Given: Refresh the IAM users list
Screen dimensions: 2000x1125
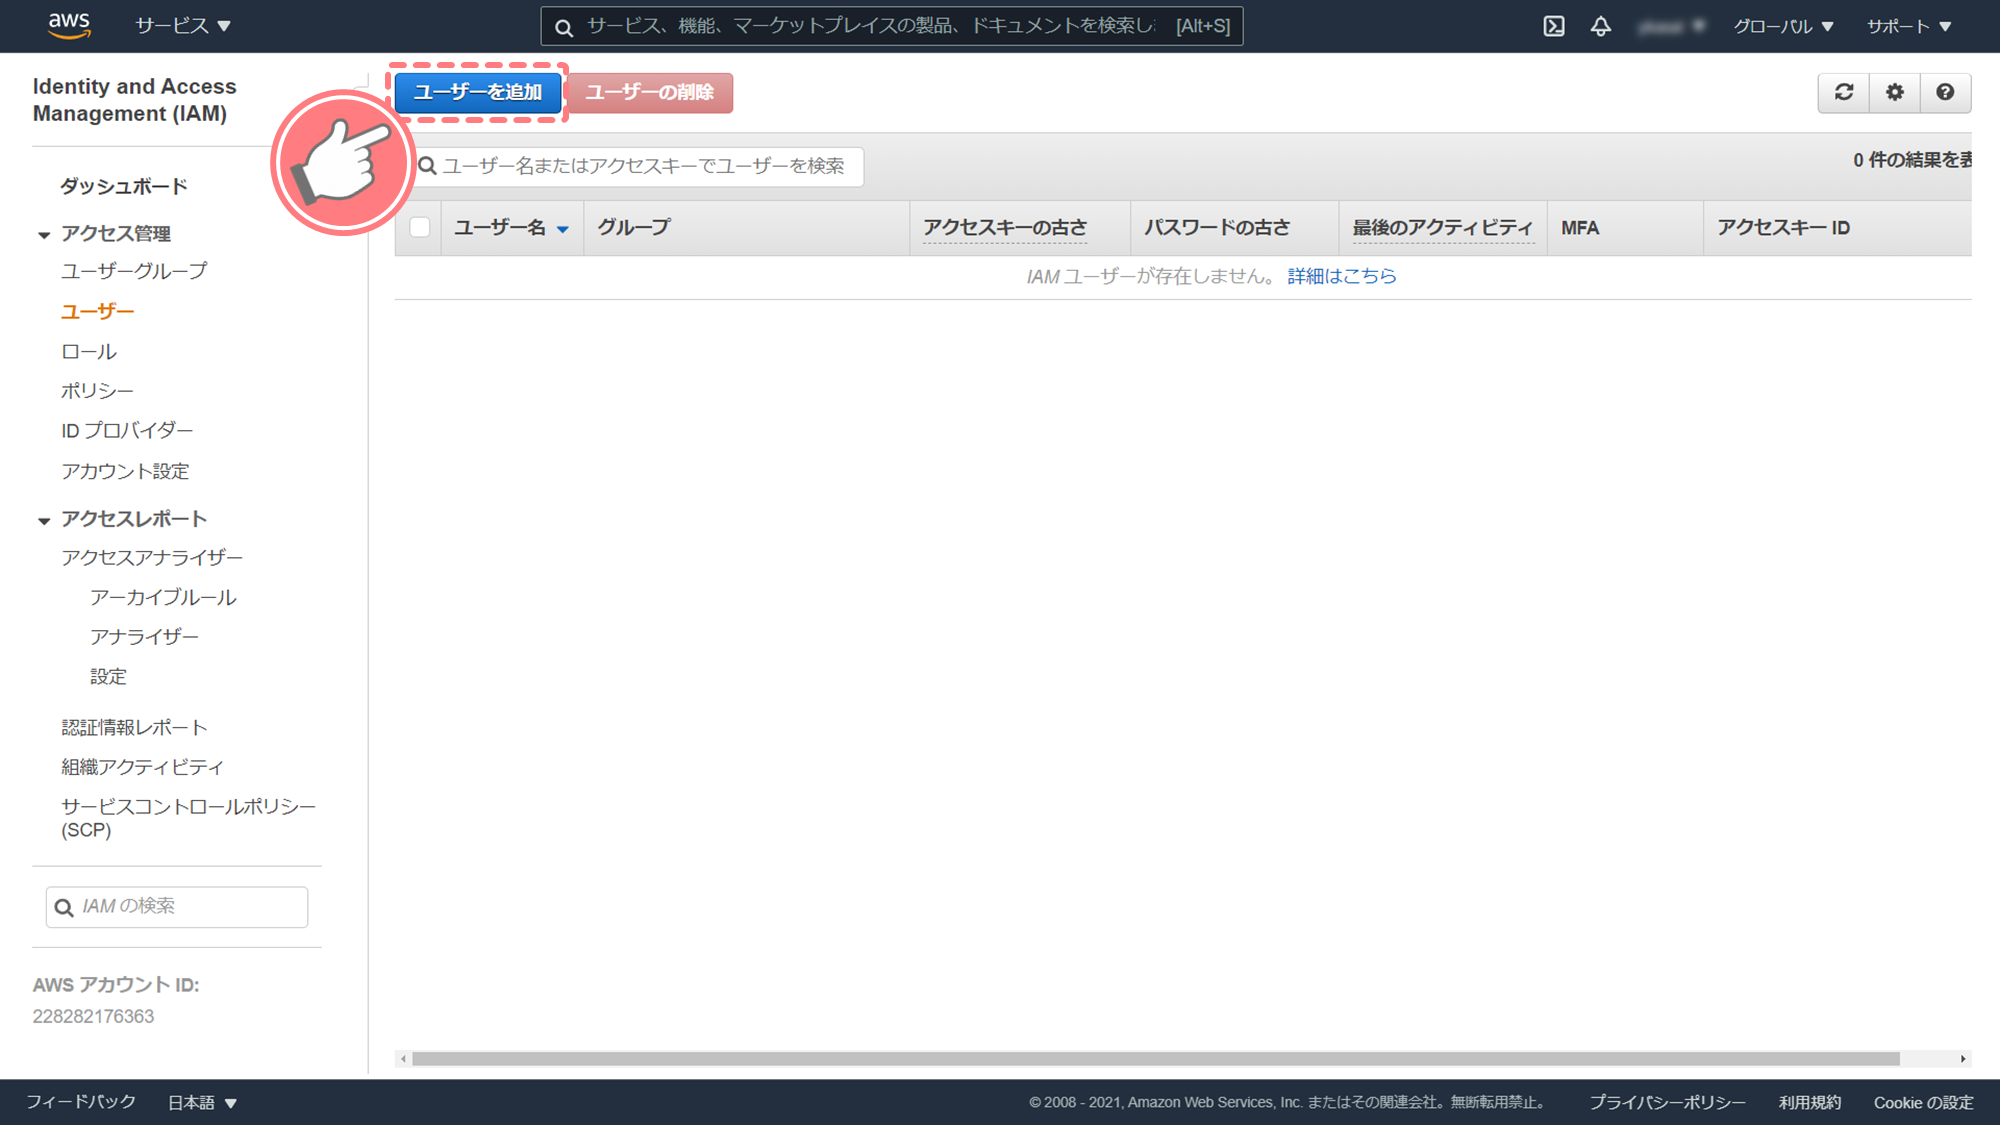Looking at the screenshot, I should pyautogui.click(x=1844, y=92).
